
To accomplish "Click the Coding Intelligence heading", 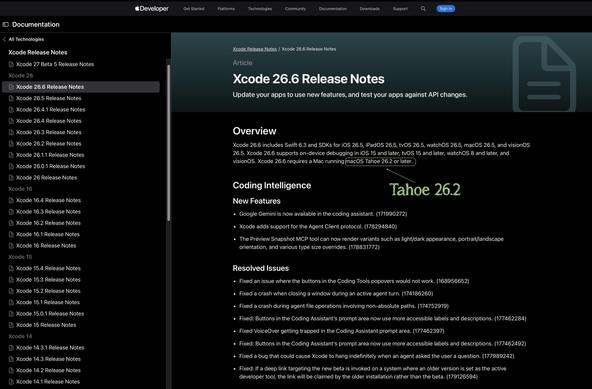I will (x=272, y=185).
